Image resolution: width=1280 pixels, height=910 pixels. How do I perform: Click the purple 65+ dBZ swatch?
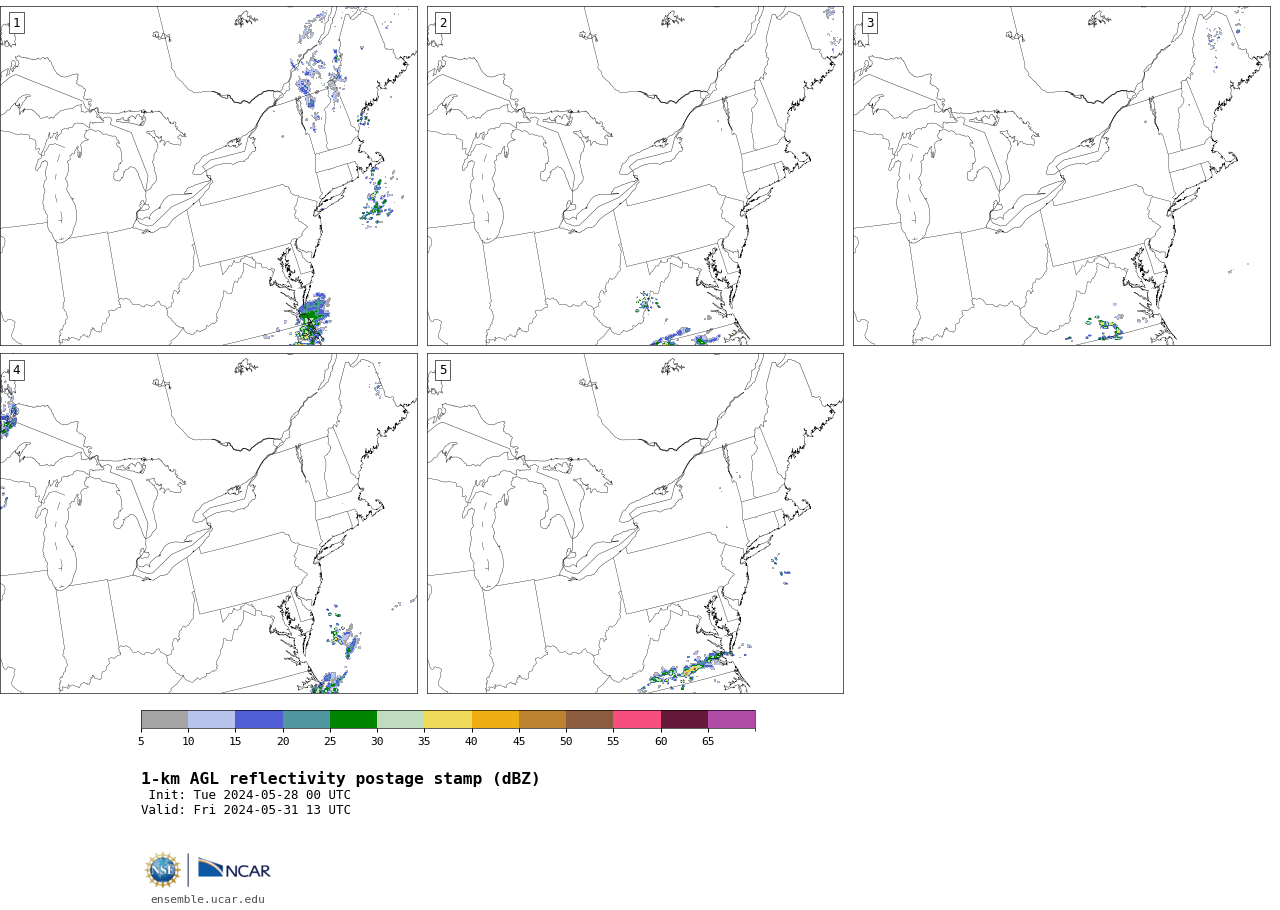732,720
